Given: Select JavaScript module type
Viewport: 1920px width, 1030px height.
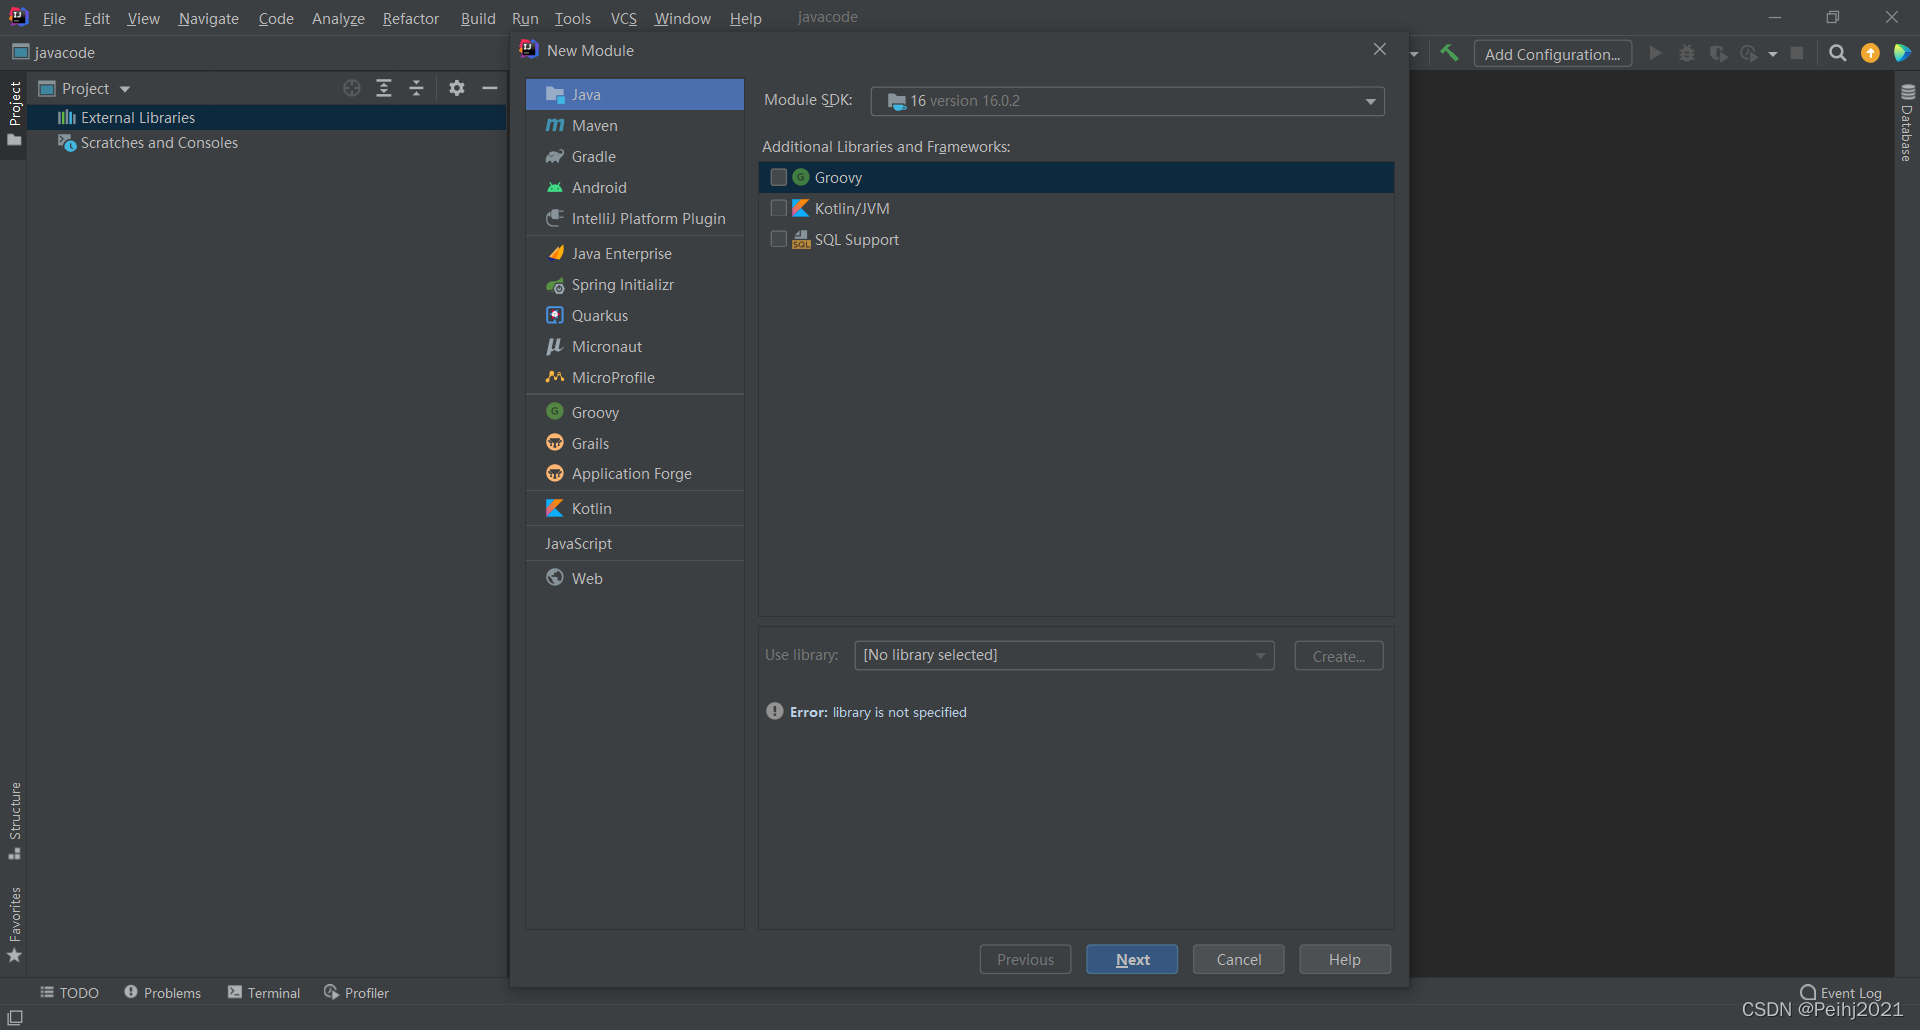Looking at the screenshot, I should point(634,543).
